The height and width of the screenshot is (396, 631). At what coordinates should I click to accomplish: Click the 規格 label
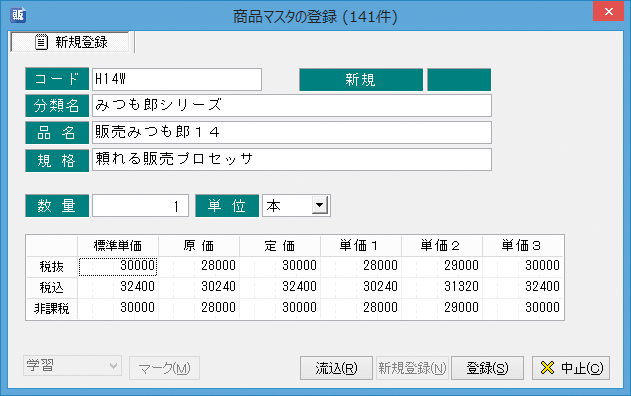57,161
